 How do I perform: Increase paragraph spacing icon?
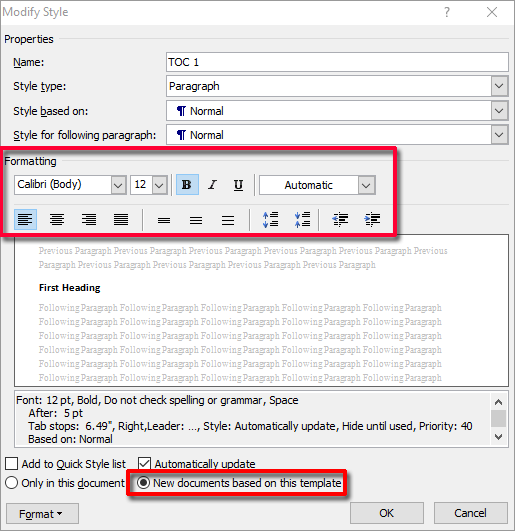coord(271,219)
